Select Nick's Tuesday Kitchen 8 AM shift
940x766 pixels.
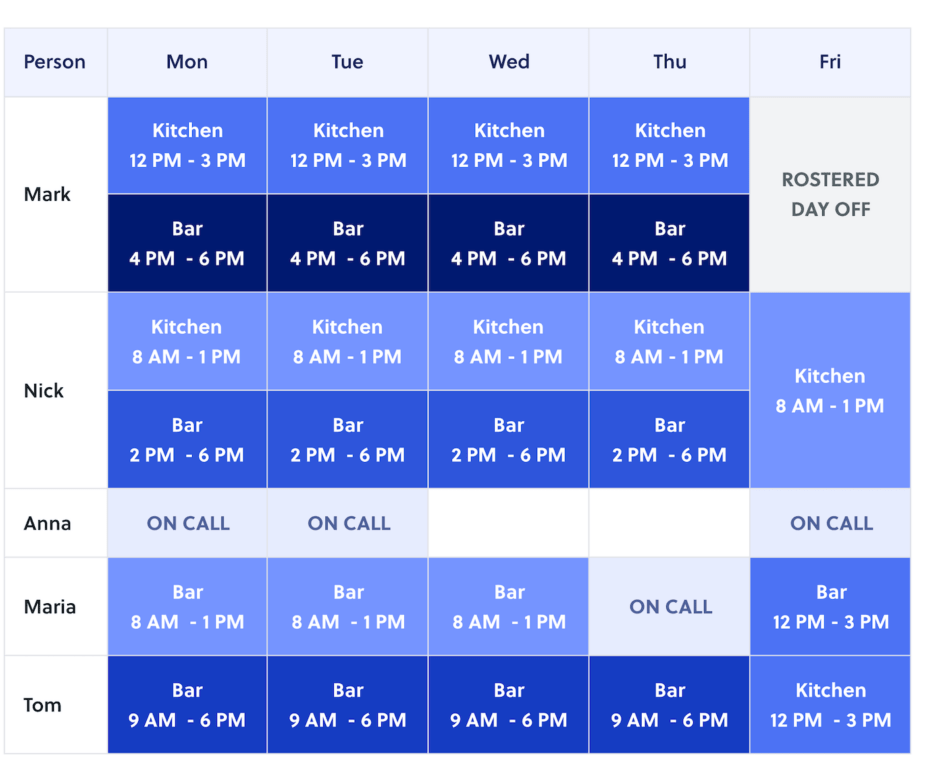348,342
